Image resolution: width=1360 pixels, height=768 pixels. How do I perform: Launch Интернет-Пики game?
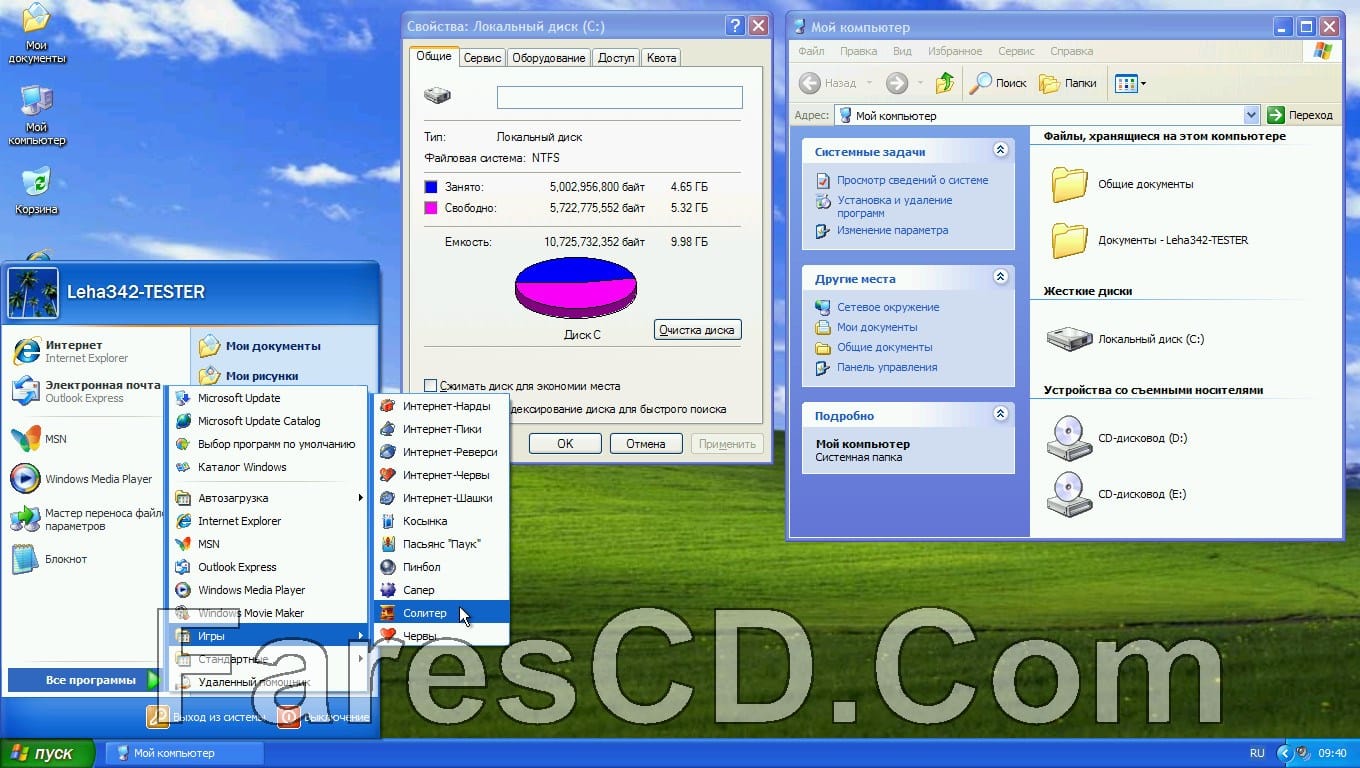[442, 429]
